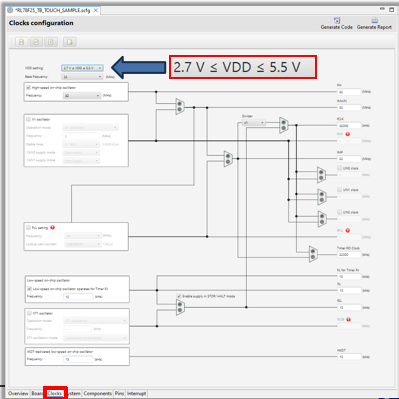The image size is (399, 399).
Task: Open the X1 oscillator Stable time dropdown
Action: [81, 144]
